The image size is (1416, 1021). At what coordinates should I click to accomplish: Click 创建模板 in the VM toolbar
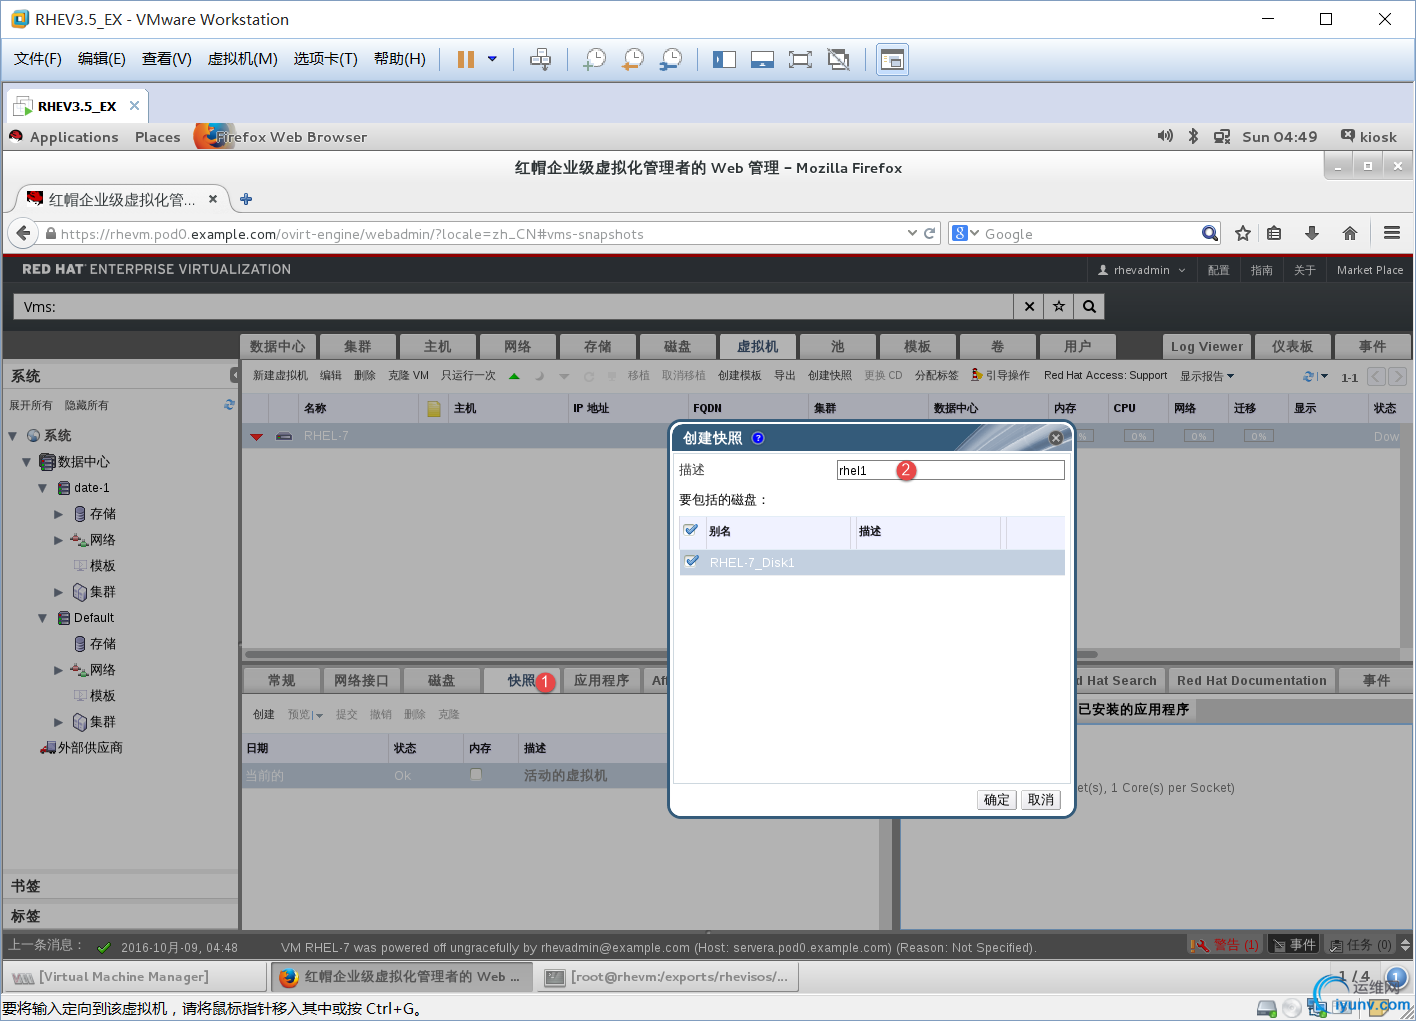coord(740,375)
